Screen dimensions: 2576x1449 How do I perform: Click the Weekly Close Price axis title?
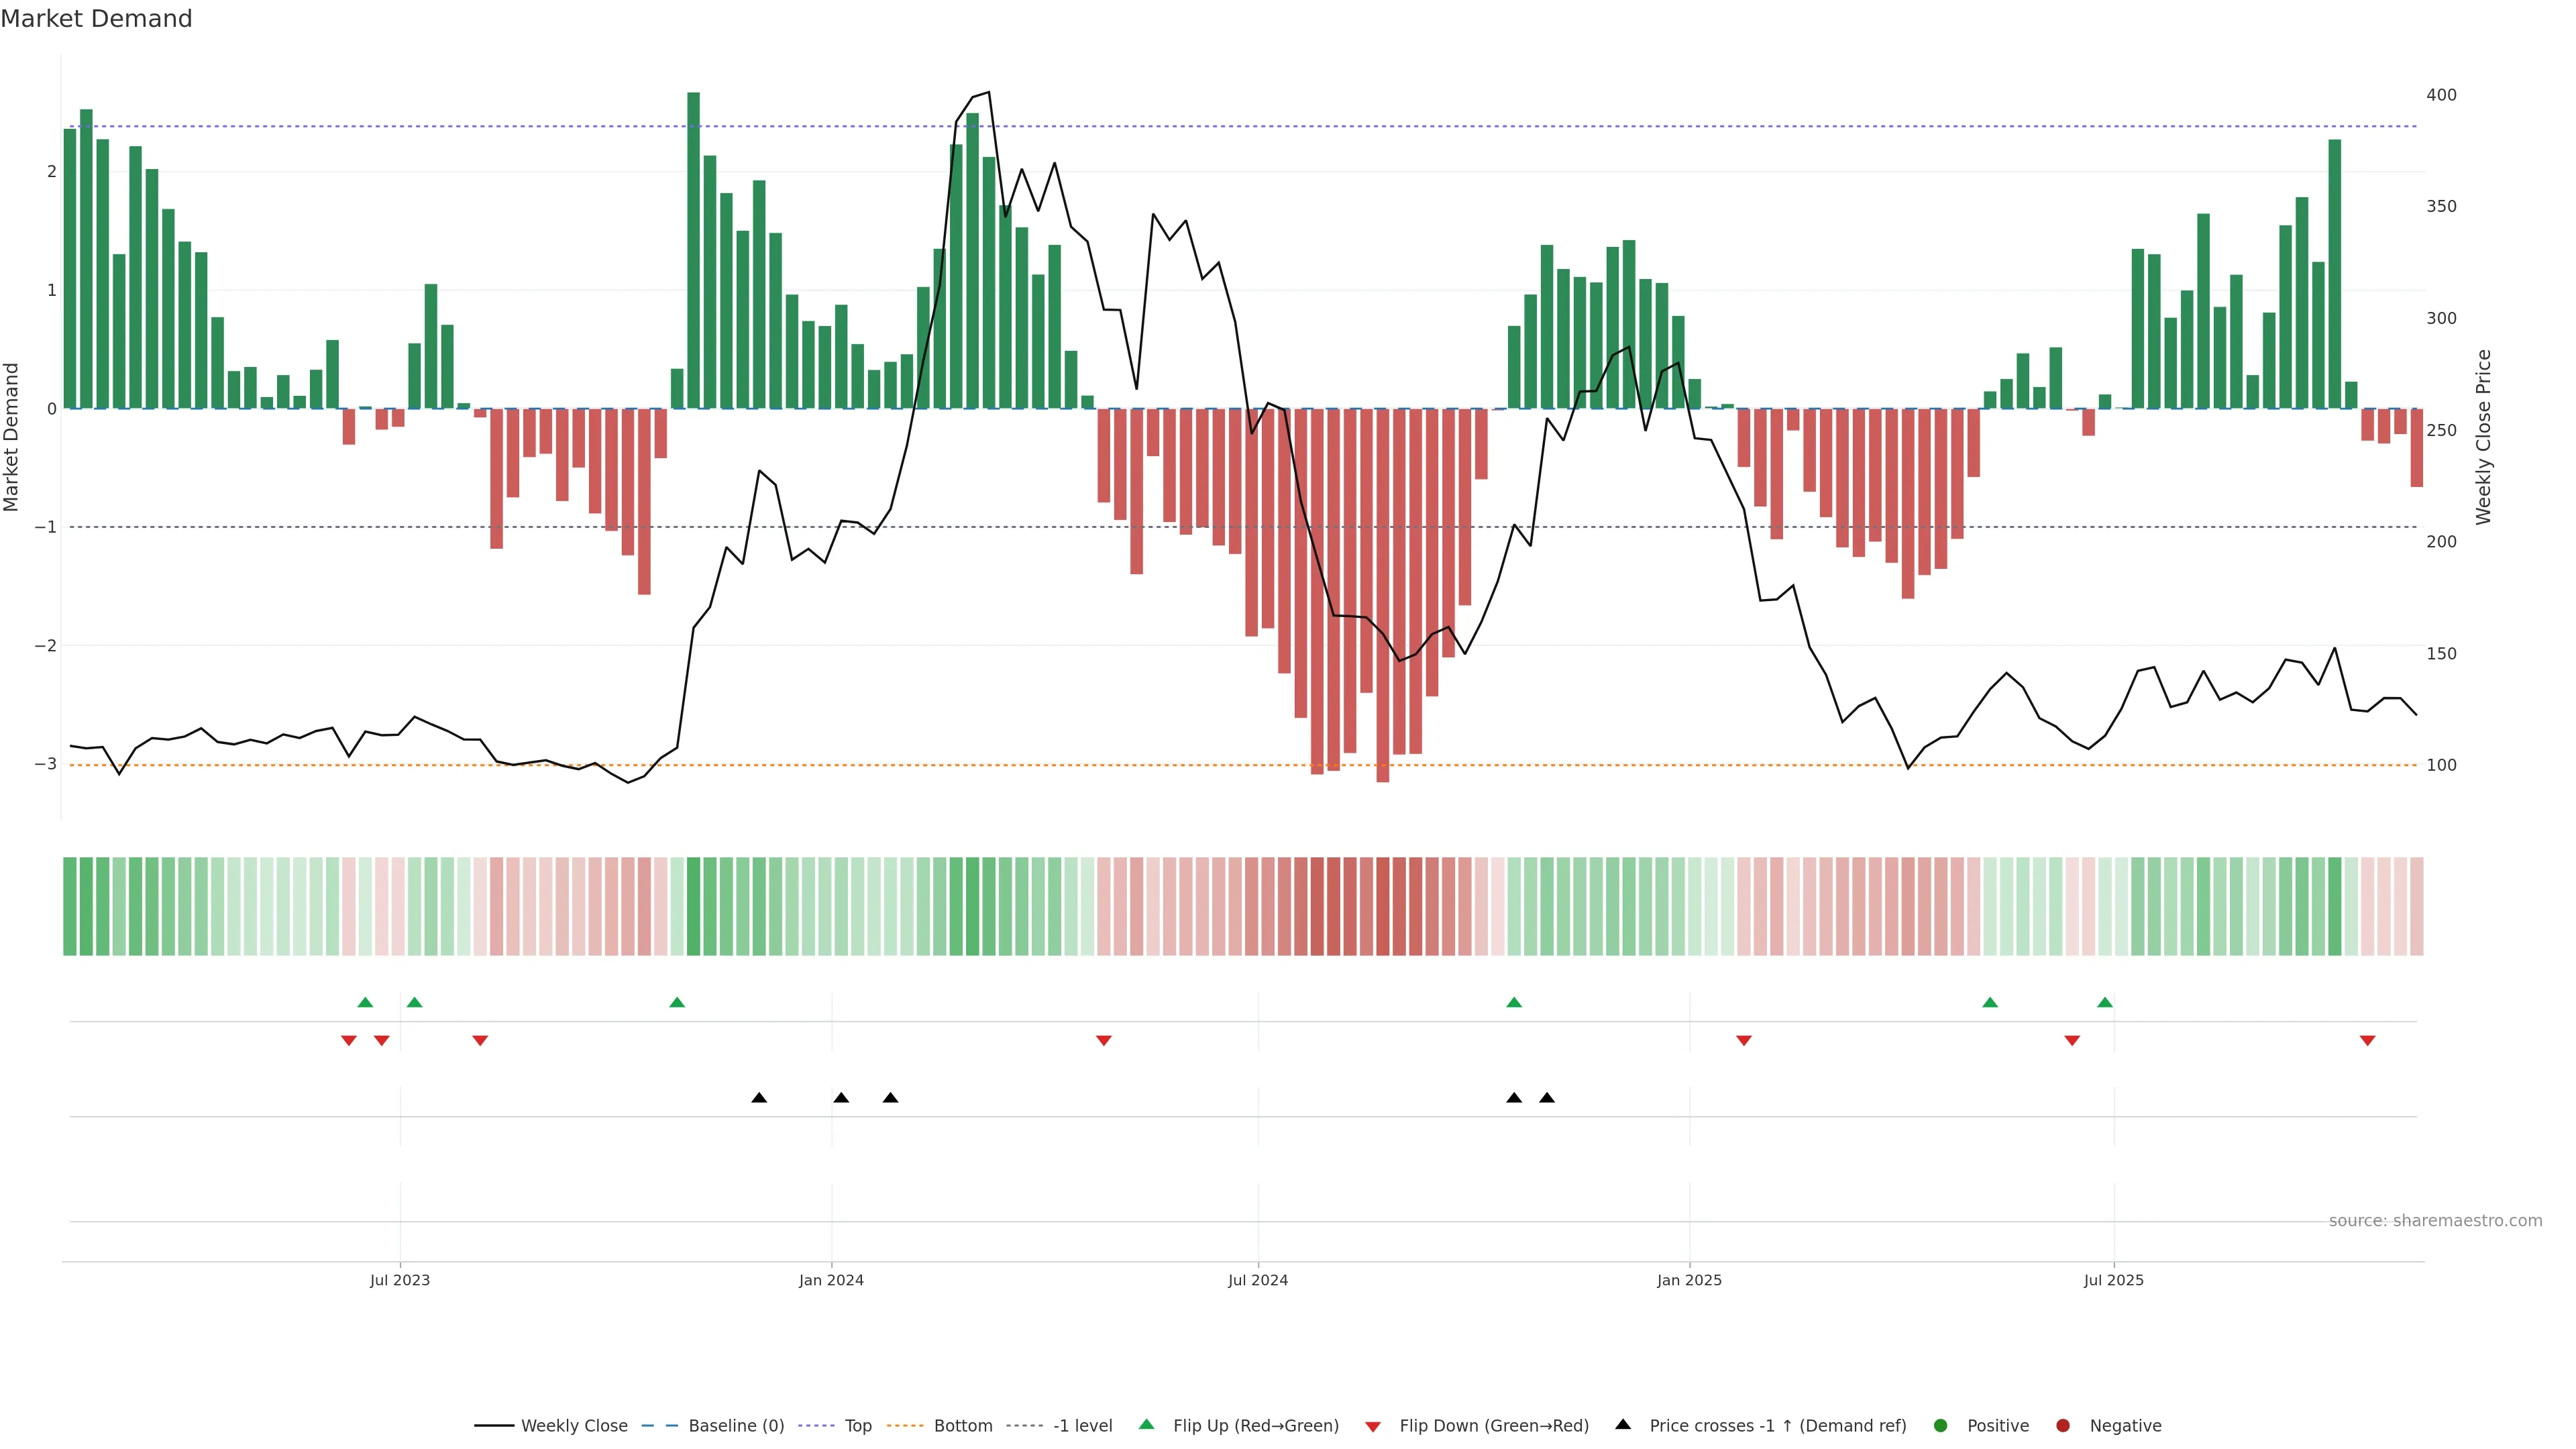point(2484,437)
